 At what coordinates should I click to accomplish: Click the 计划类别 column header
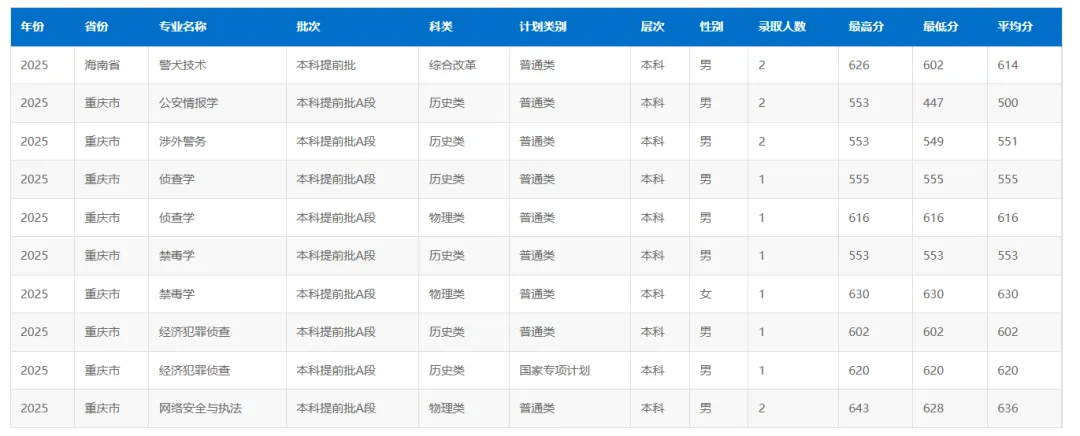pyautogui.click(x=543, y=27)
